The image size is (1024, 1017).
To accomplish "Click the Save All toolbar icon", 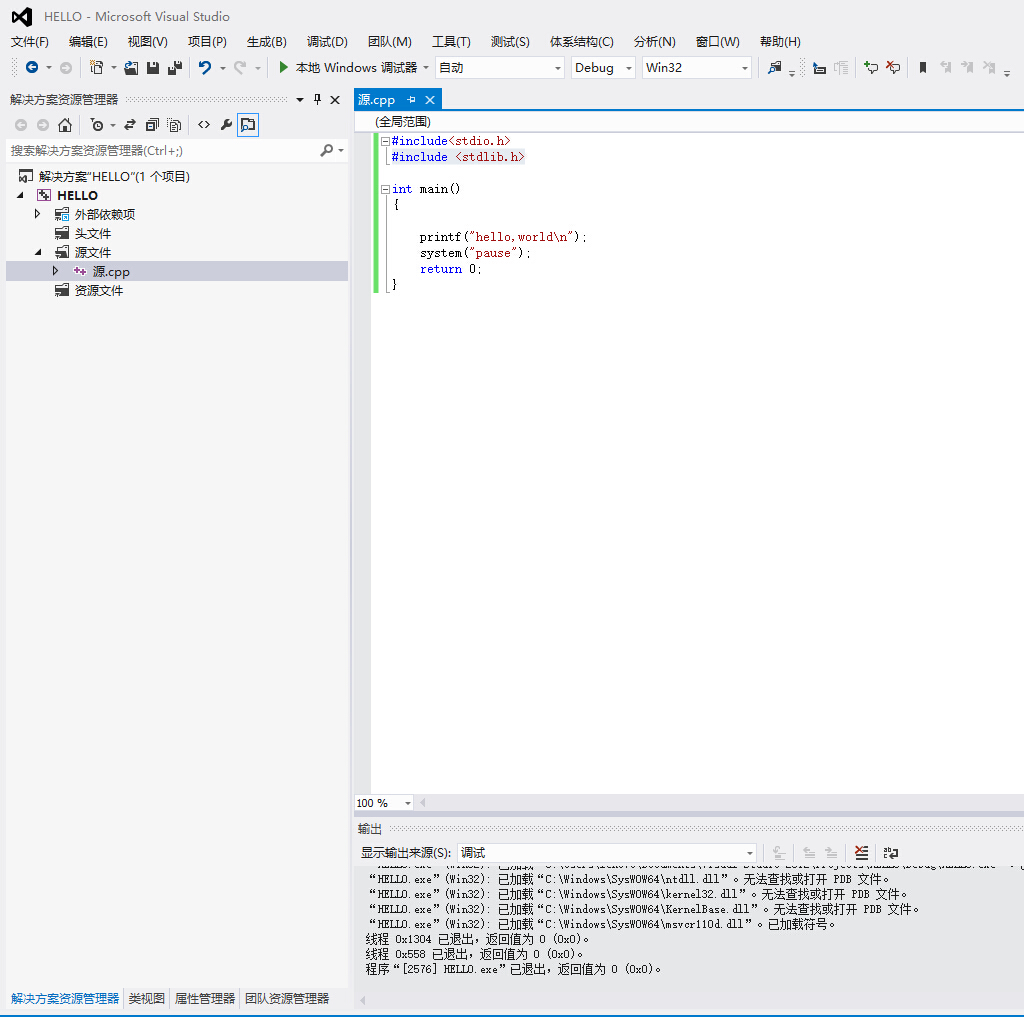I will point(175,68).
